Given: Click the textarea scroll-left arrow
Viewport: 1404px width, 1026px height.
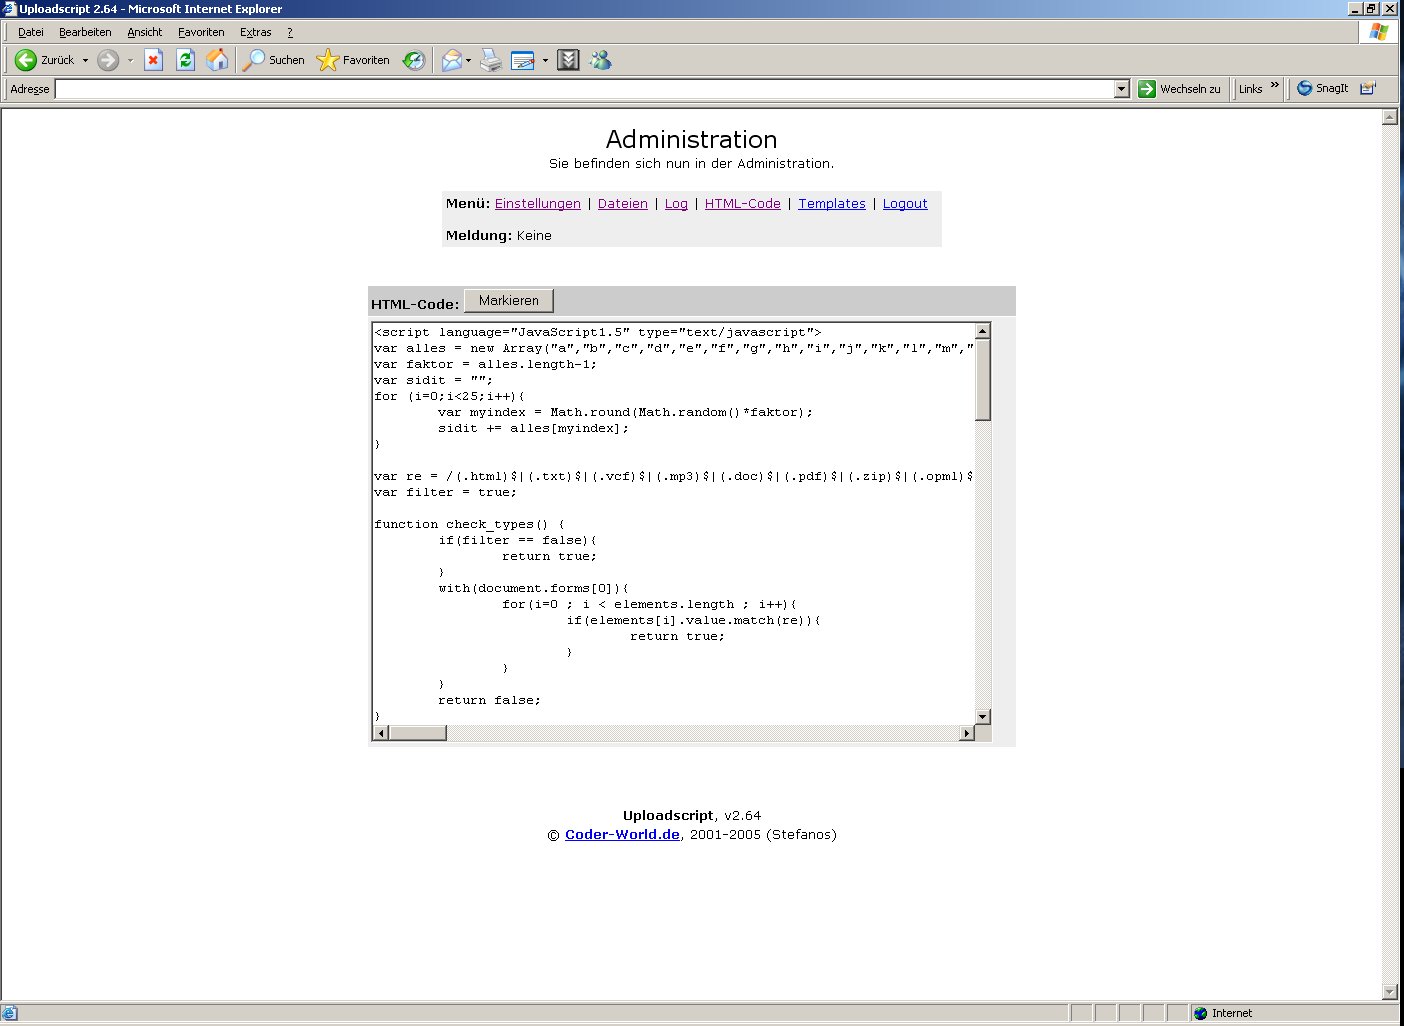Looking at the screenshot, I should (x=381, y=733).
